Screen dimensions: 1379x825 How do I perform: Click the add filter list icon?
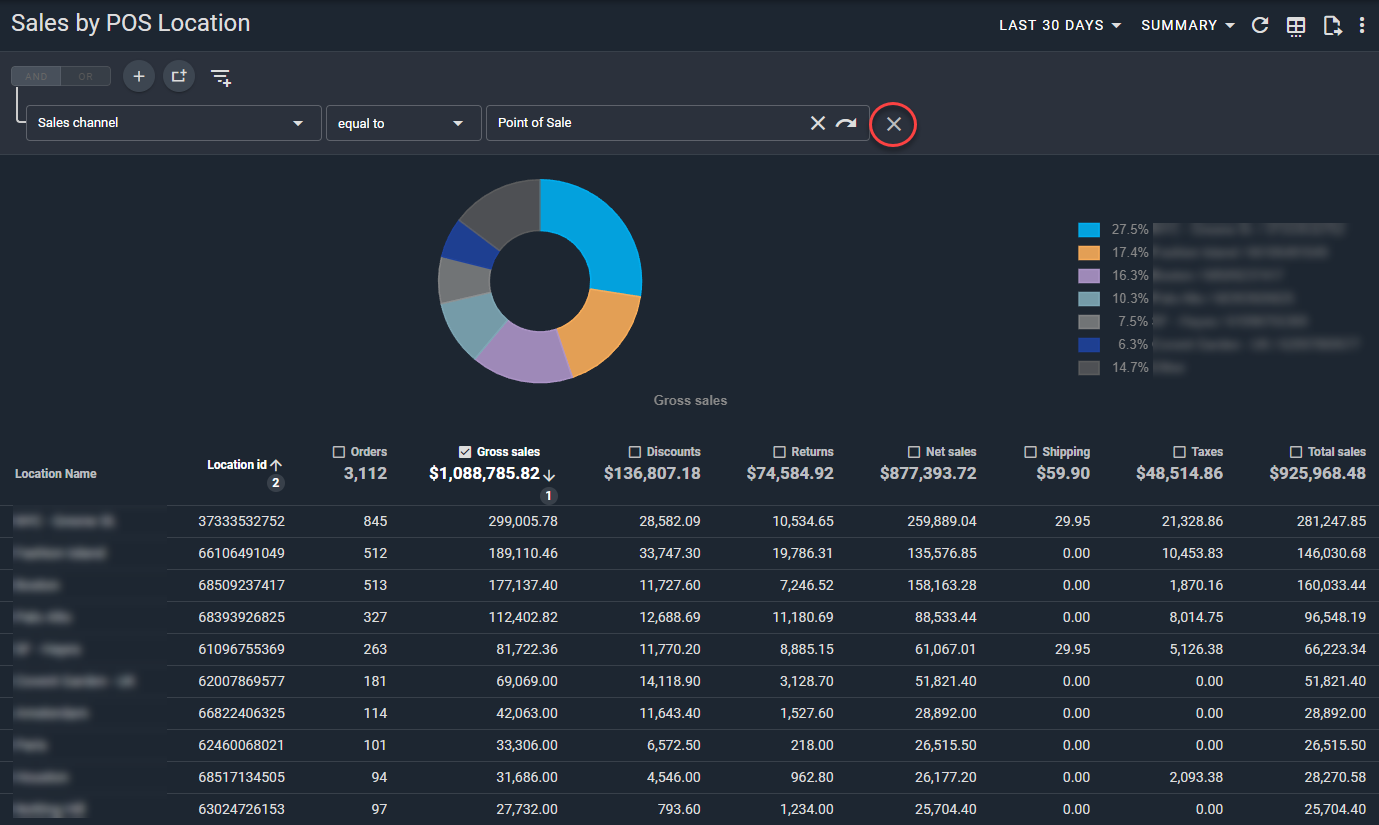220,76
